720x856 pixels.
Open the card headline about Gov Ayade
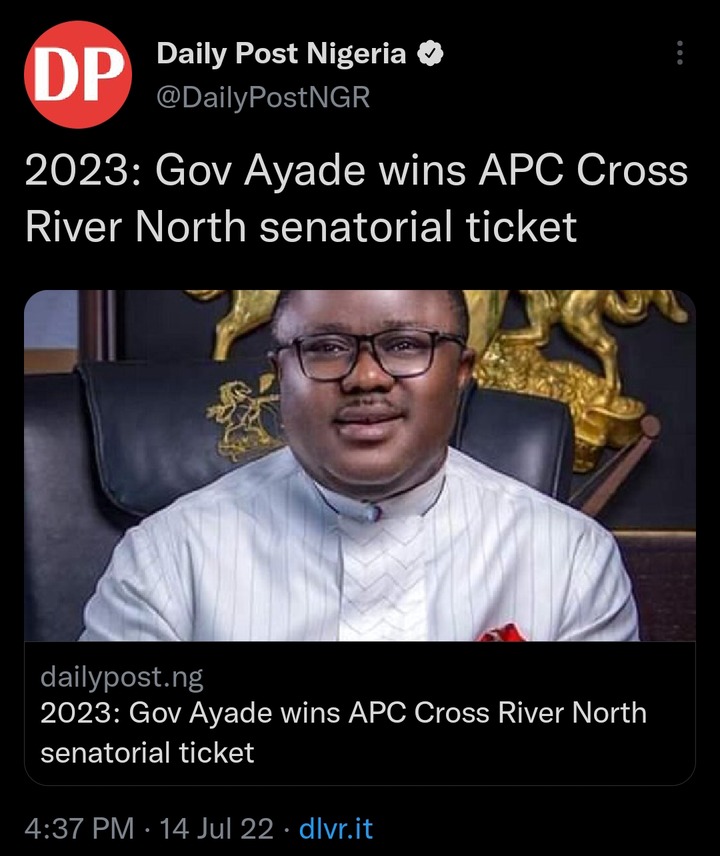pos(343,733)
